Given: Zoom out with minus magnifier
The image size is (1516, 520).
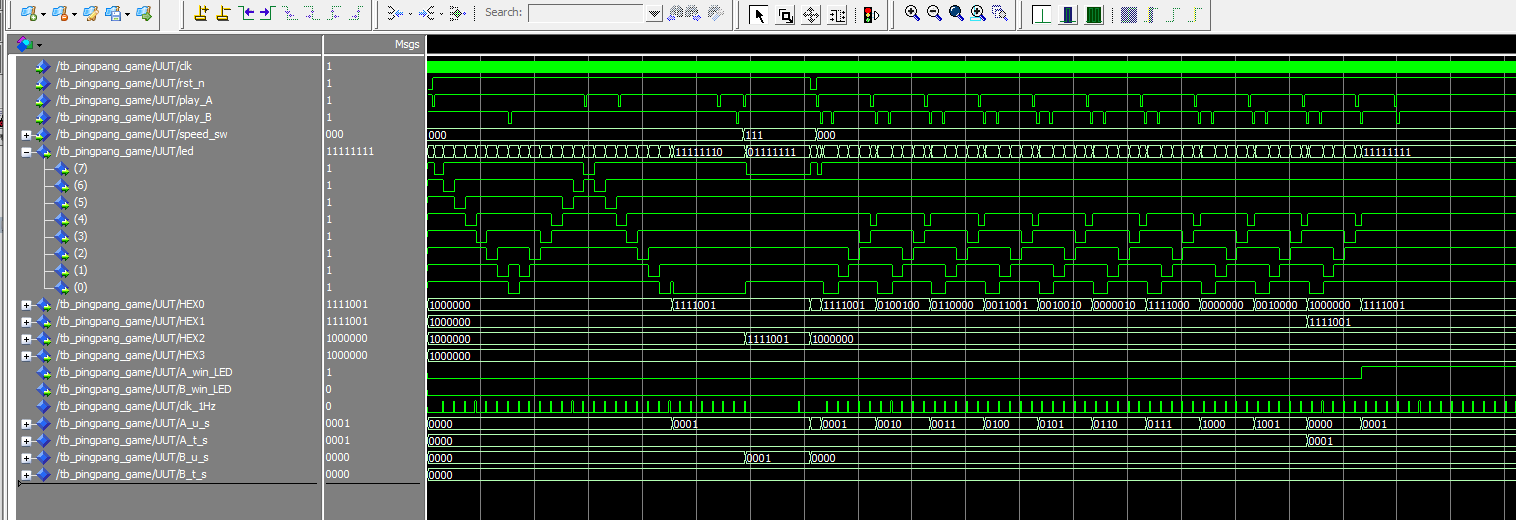Looking at the screenshot, I should click(x=934, y=14).
